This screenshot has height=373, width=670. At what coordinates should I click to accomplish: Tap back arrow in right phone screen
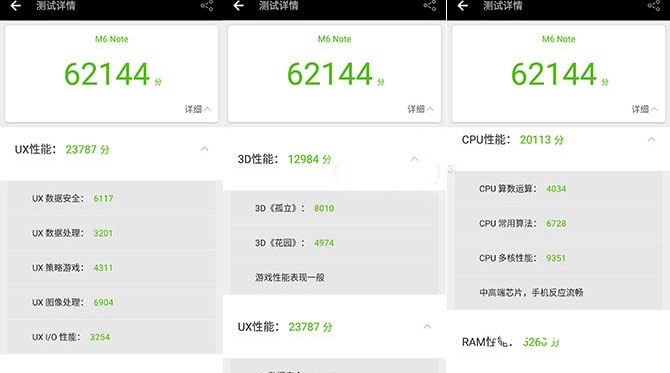coord(463,6)
